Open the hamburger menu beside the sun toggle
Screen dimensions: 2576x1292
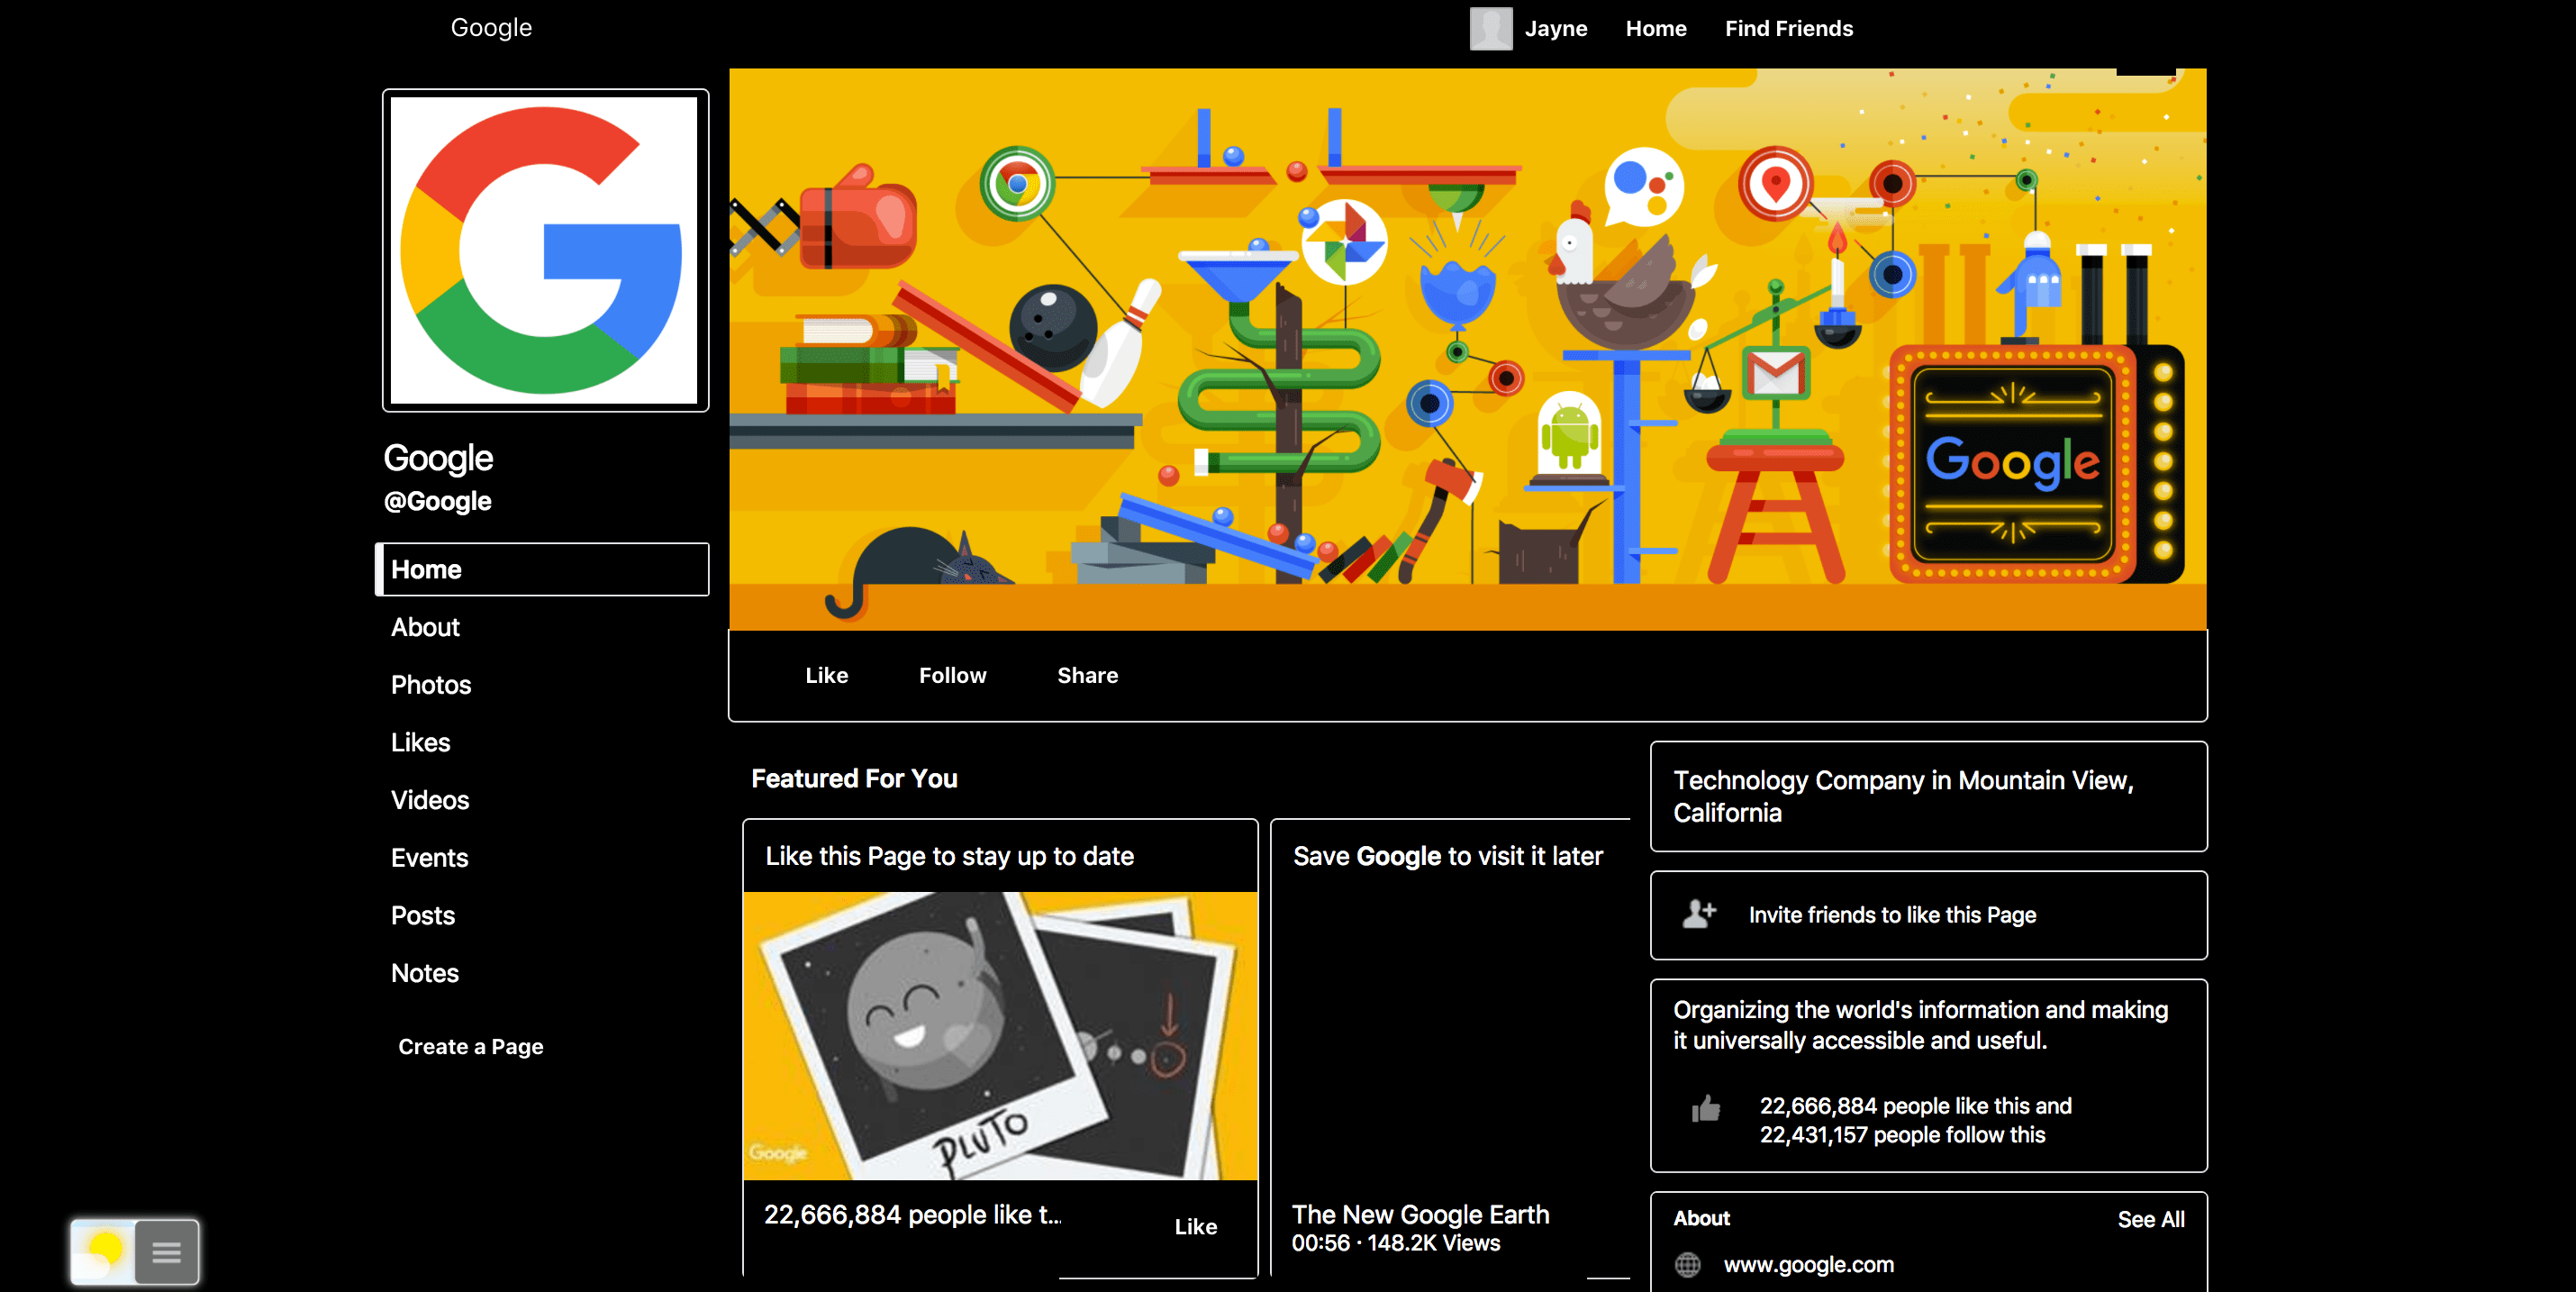pyautogui.click(x=166, y=1251)
